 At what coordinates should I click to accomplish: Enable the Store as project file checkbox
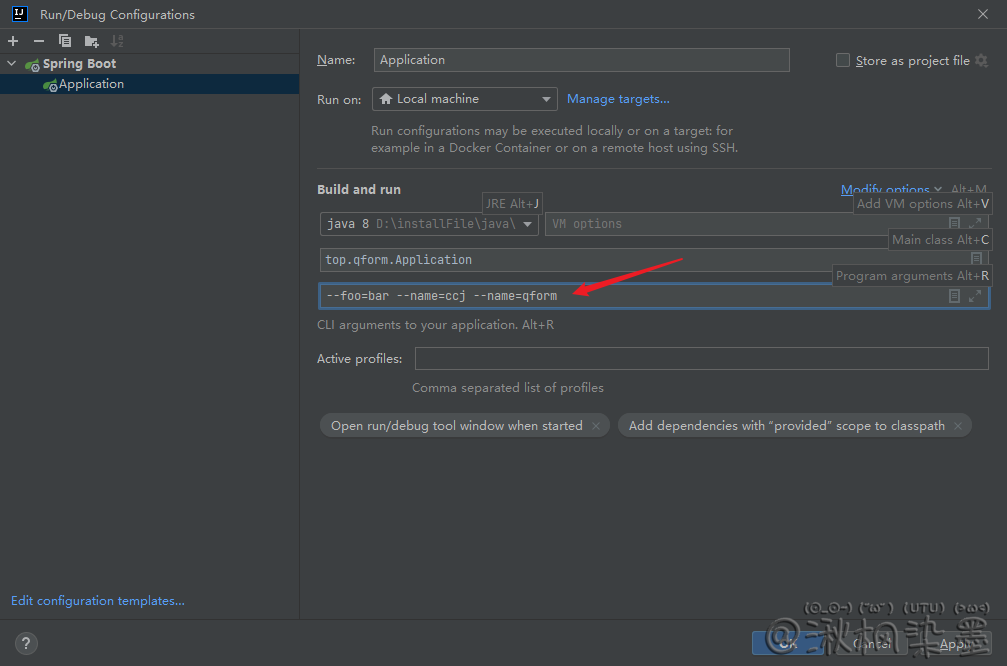(843, 61)
